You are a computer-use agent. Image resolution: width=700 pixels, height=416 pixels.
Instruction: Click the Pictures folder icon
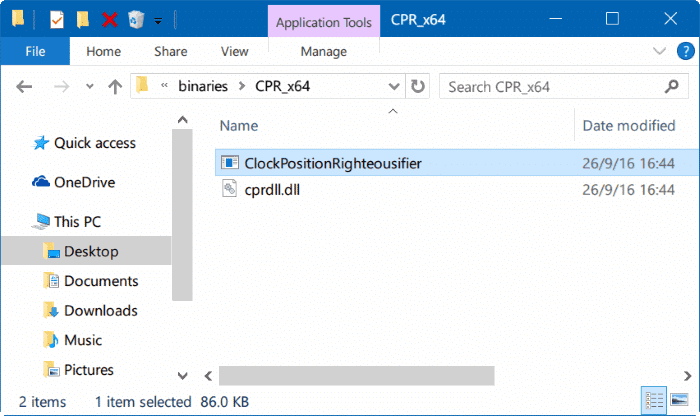[x=51, y=370]
